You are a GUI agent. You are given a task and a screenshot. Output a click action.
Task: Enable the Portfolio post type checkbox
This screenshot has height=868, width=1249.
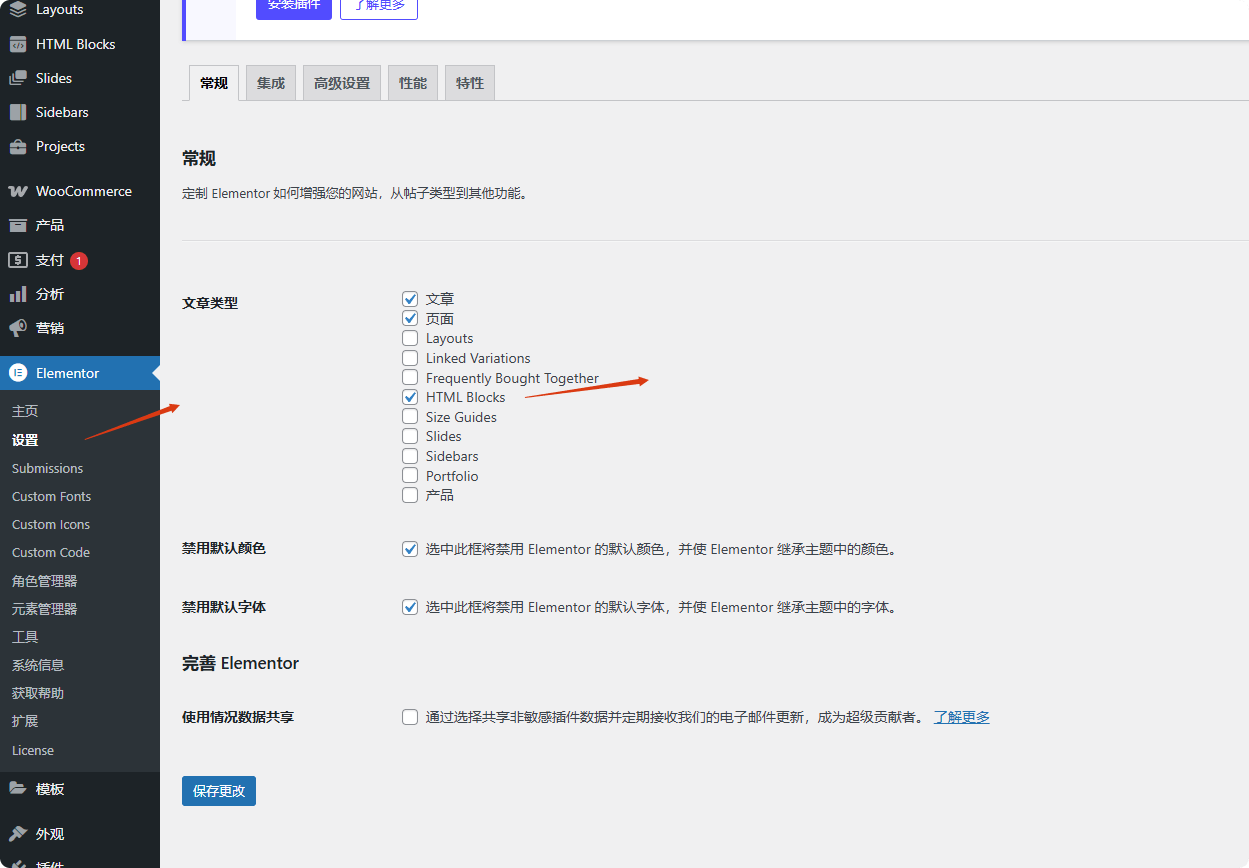coord(410,475)
